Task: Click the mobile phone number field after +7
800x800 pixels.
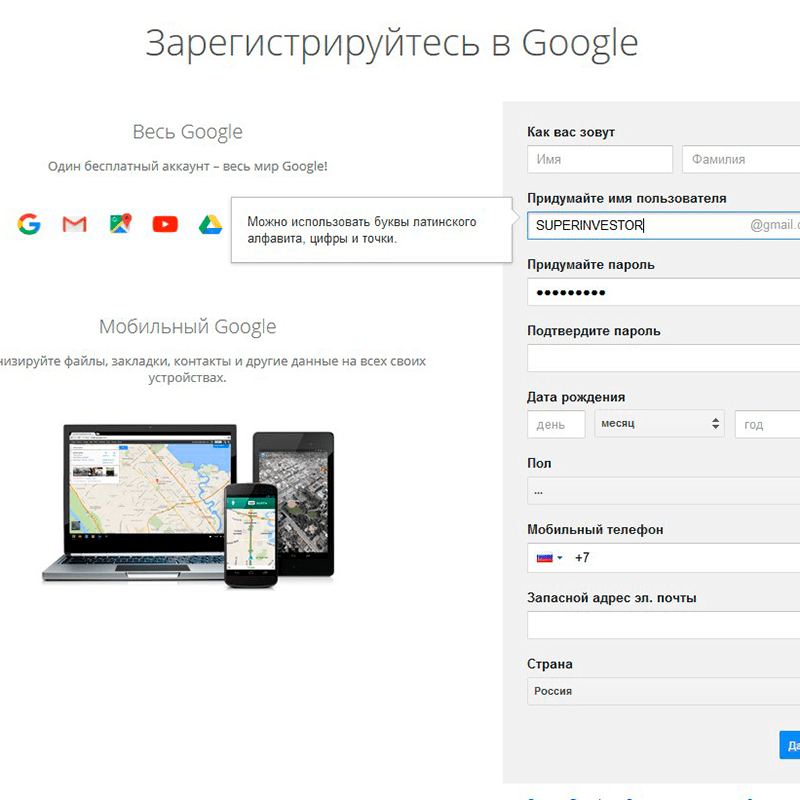Action: pyautogui.click(x=690, y=558)
